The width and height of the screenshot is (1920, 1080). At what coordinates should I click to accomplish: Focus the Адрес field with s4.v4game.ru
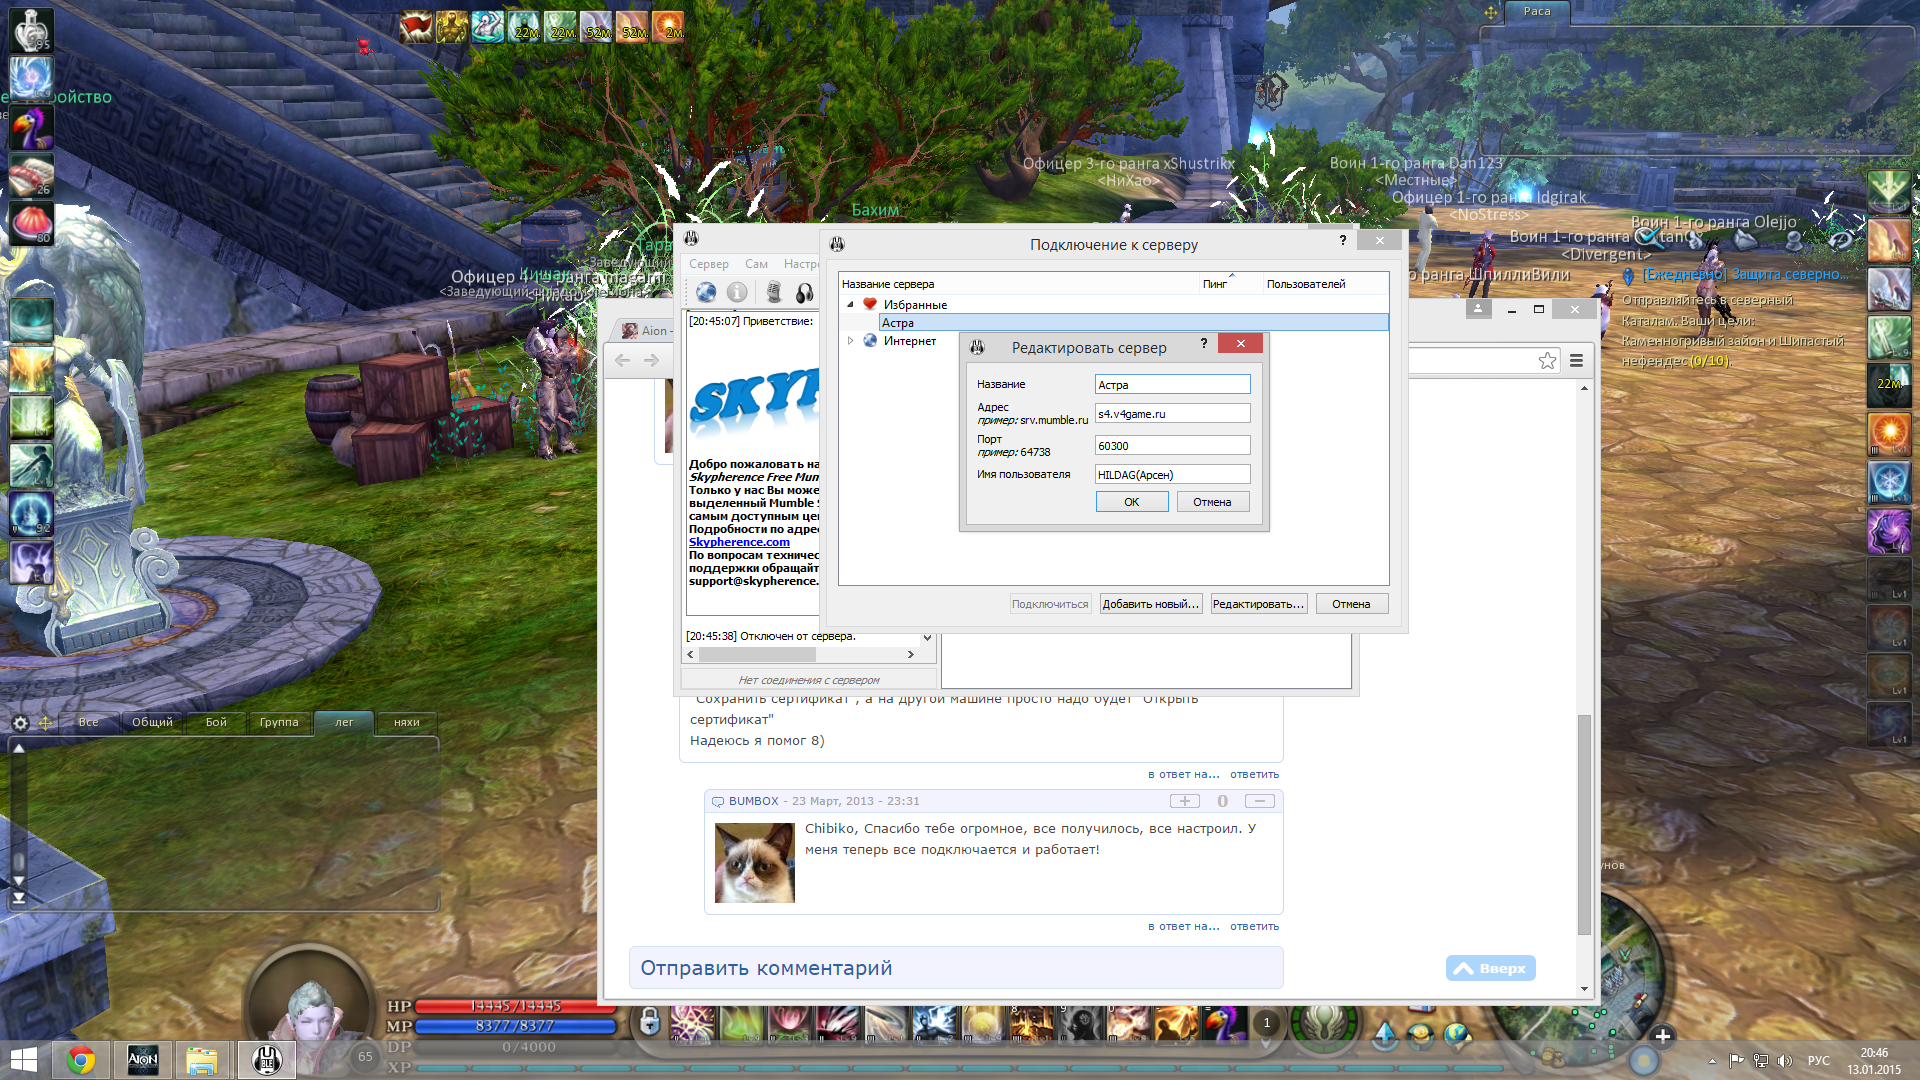[1172, 414]
